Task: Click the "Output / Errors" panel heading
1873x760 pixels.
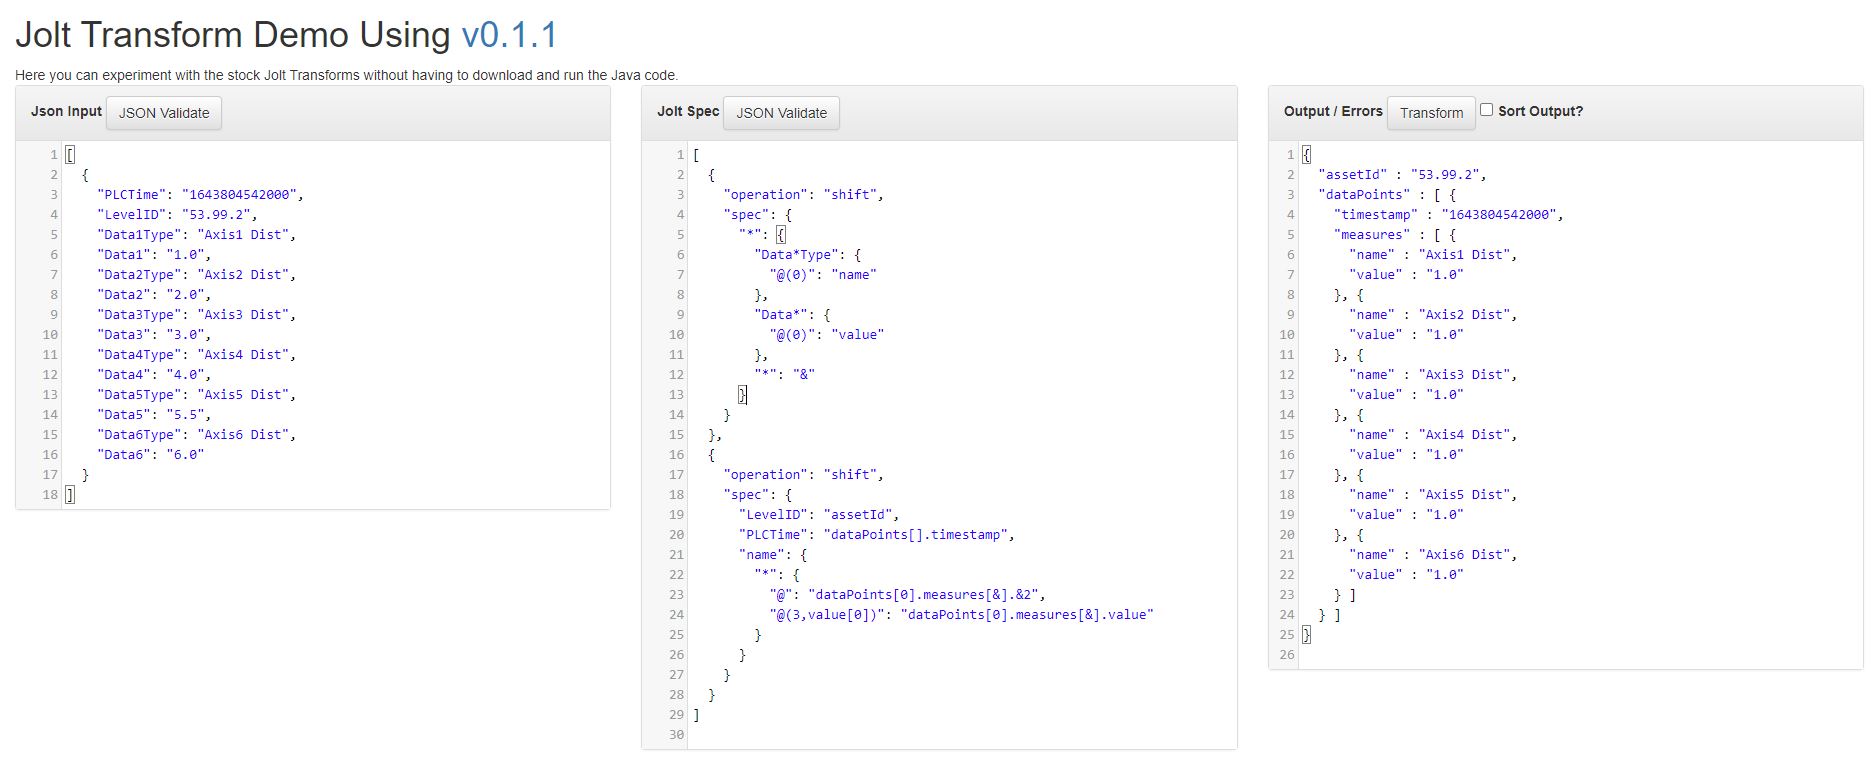Action: (x=1333, y=111)
